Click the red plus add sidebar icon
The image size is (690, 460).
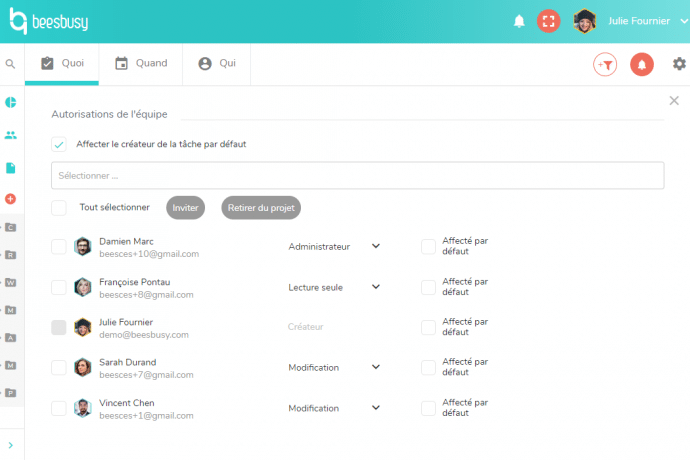pos(11,199)
